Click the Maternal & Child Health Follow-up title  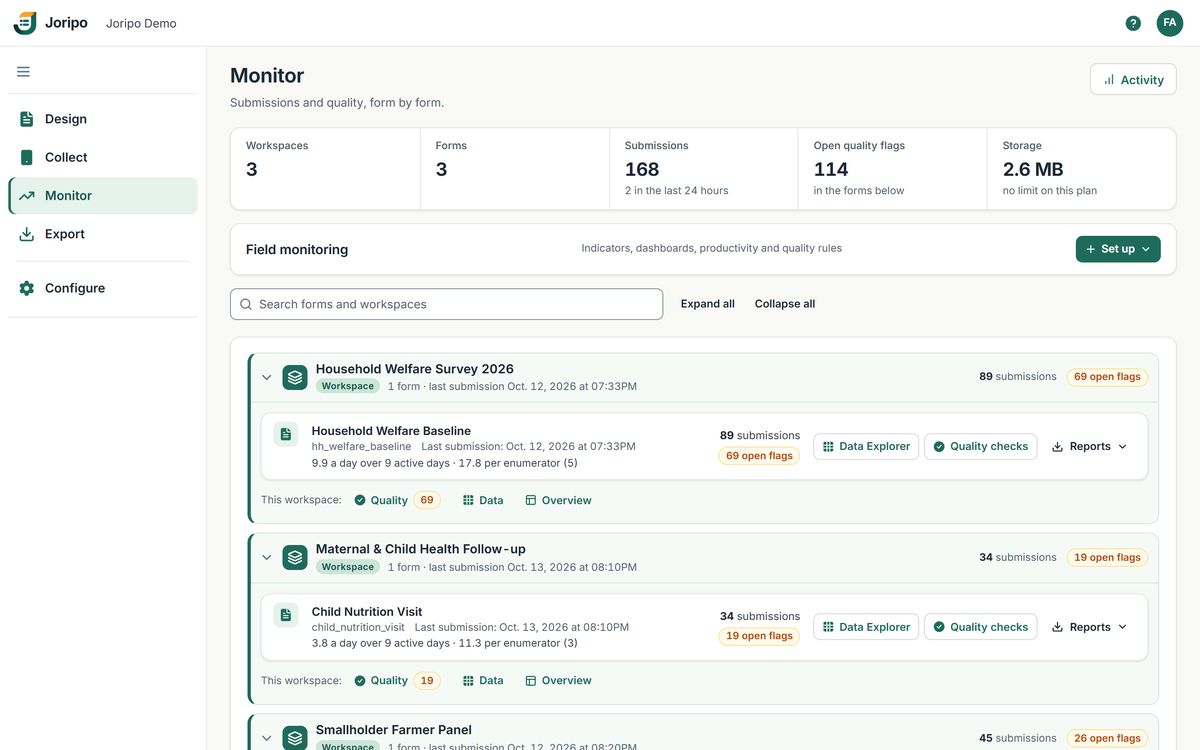pos(421,549)
